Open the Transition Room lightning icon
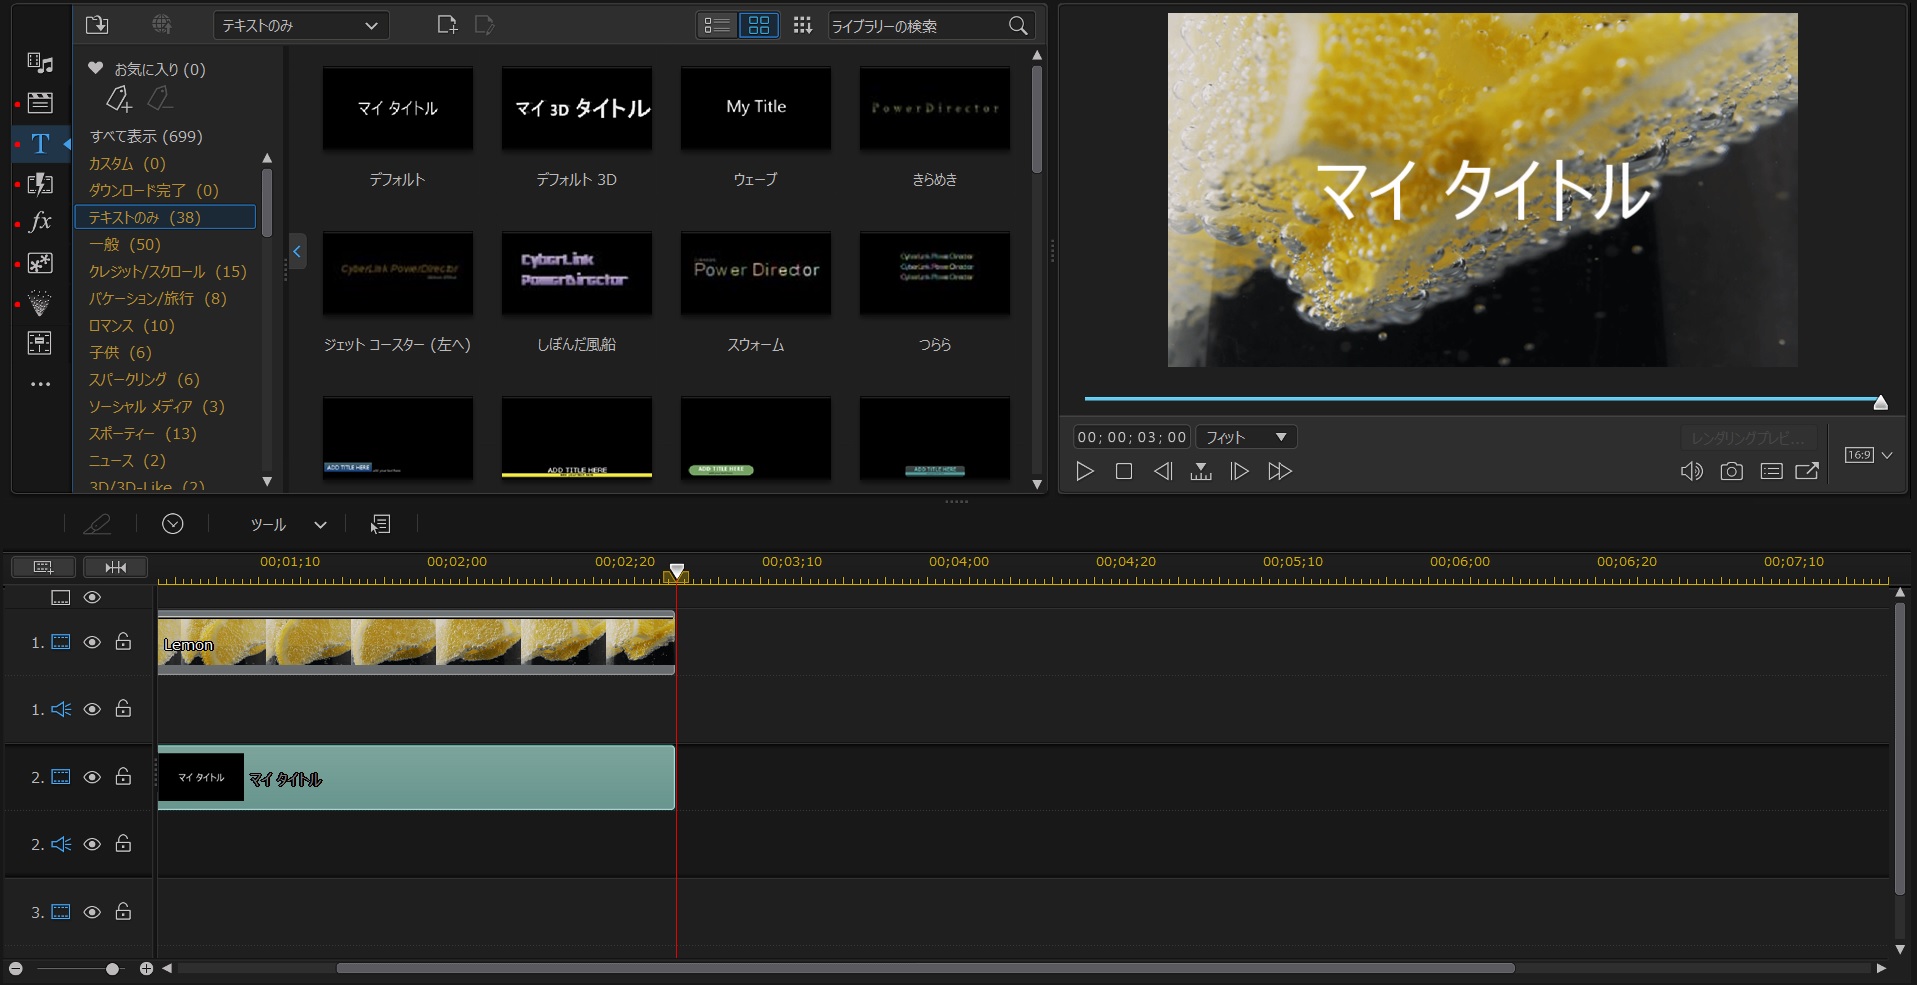Image resolution: width=1917 pixels, height=985 pixels. [40, 183]
